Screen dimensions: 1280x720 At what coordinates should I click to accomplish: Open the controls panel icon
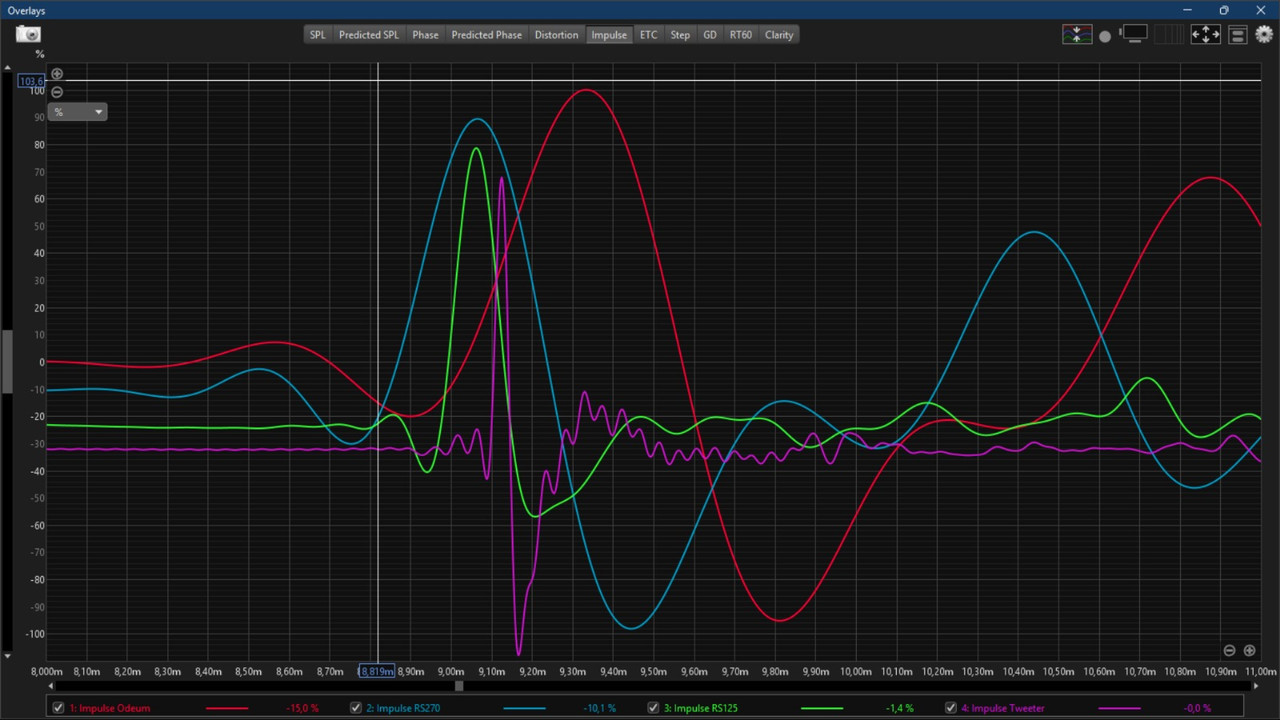click(1237, 35)
